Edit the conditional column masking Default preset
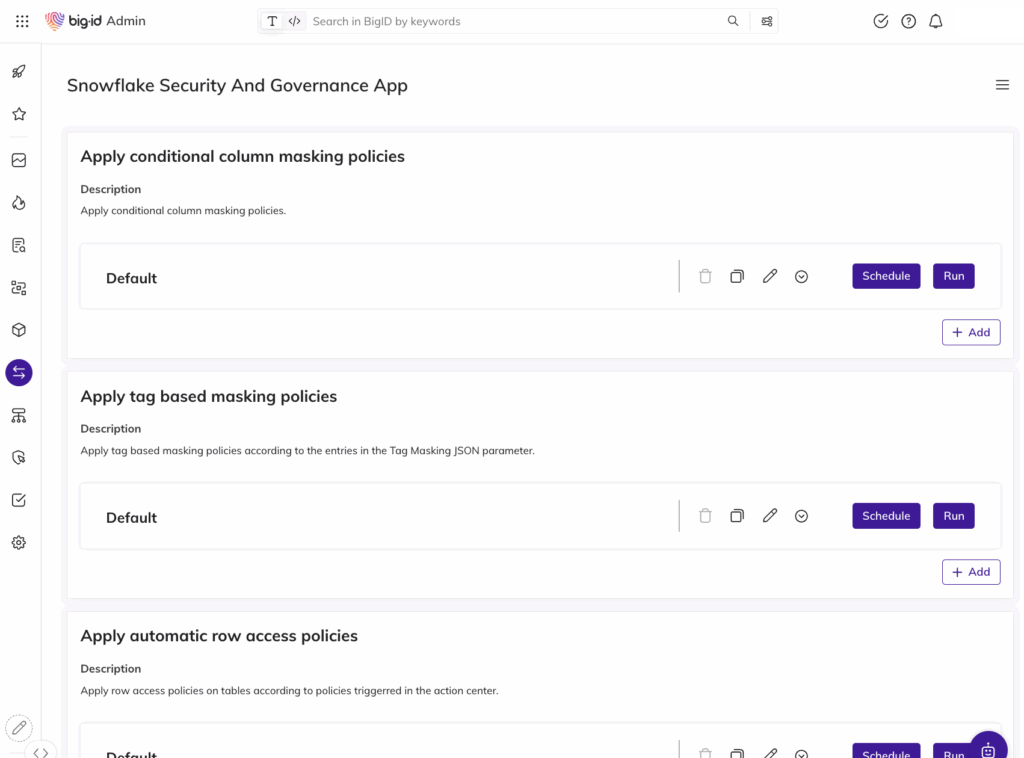The height and width of the screenshot is (758, 1024). click(x=770, y=276)
